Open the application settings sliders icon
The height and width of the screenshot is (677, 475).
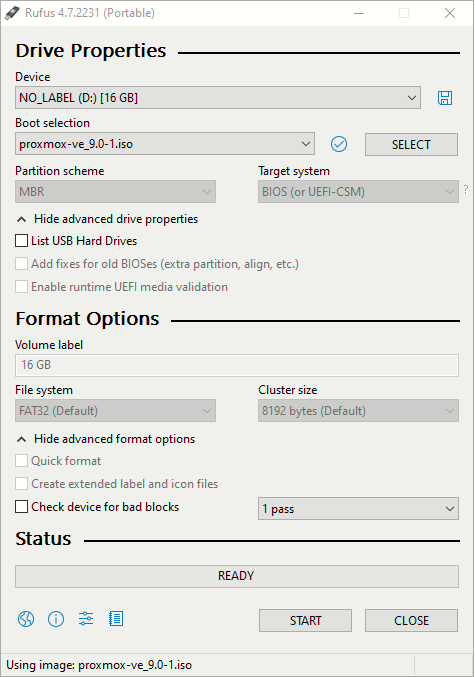tap(86, 619)
